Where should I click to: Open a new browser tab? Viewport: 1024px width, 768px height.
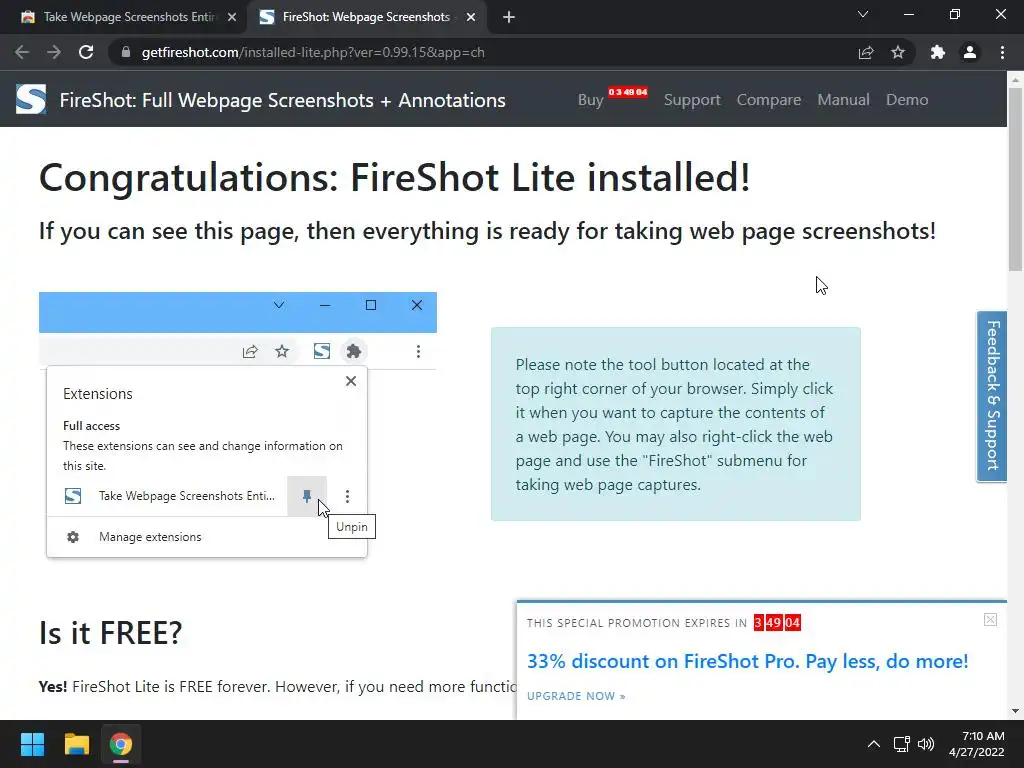[x=509, y=17]
